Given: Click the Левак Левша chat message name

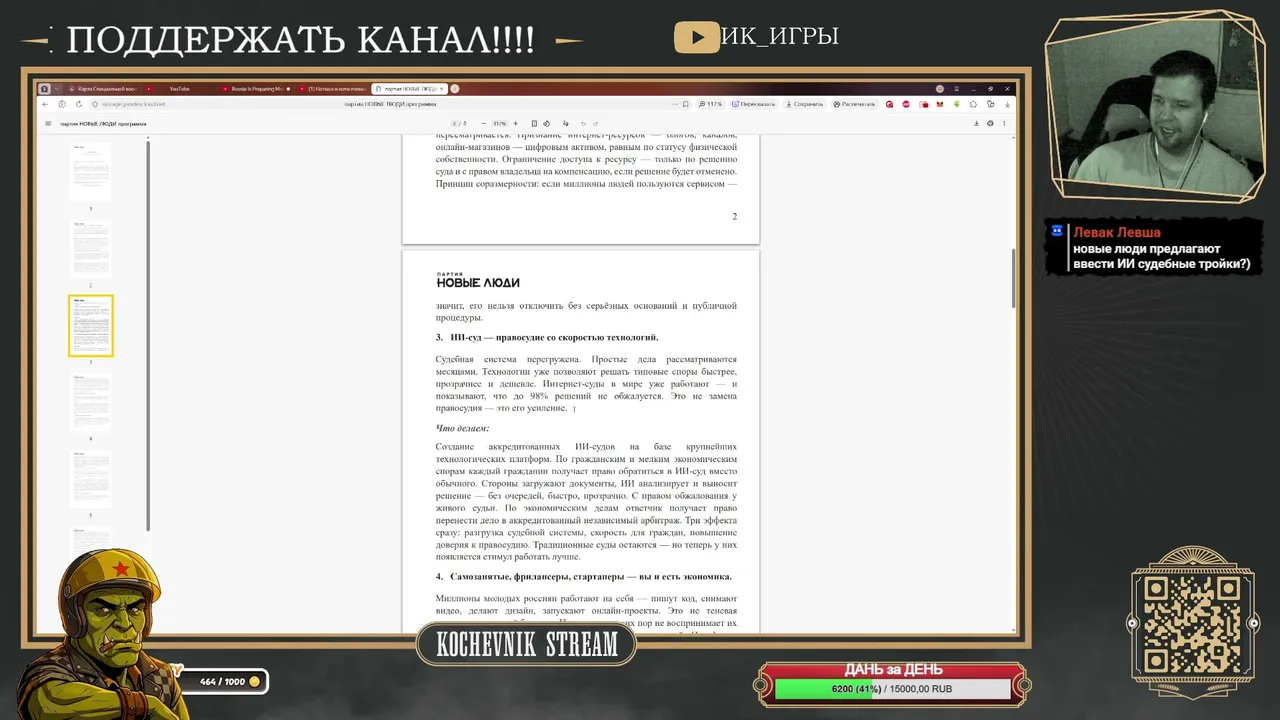Looking at the screenshot, I should coord(1117,232).
